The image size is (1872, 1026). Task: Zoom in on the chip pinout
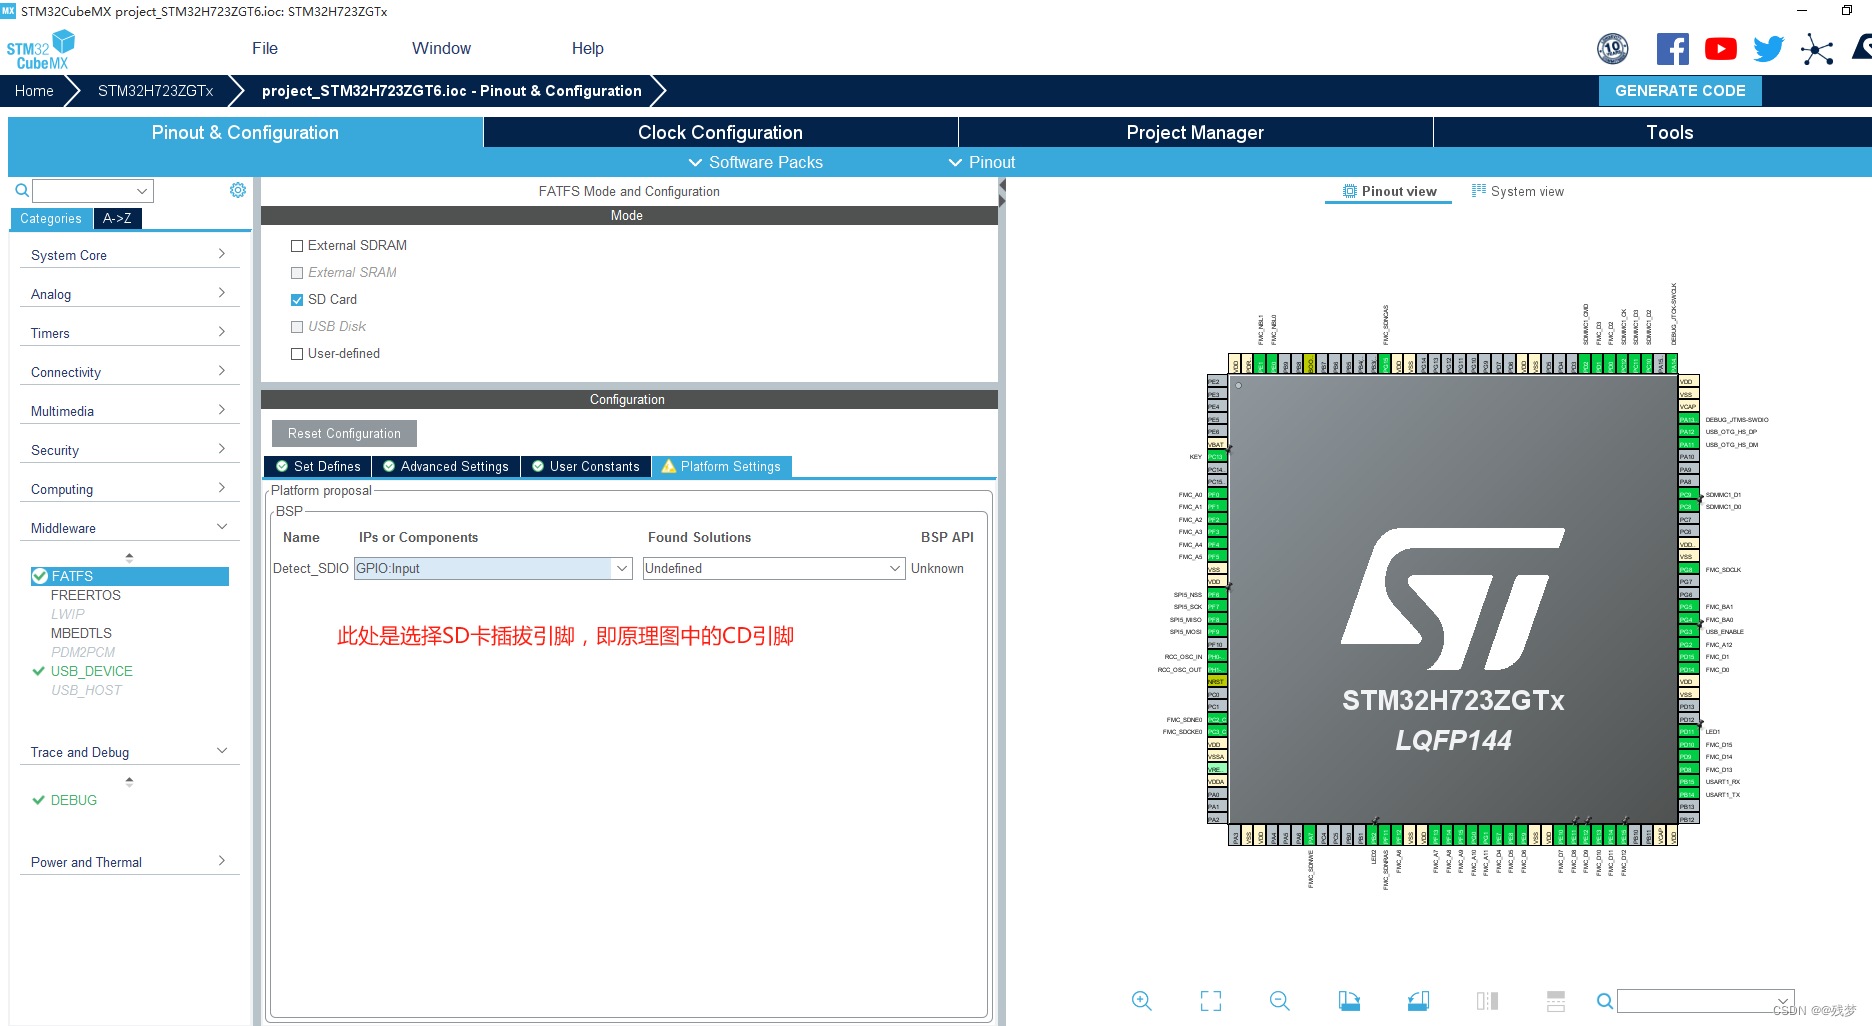[1141, 1000]
